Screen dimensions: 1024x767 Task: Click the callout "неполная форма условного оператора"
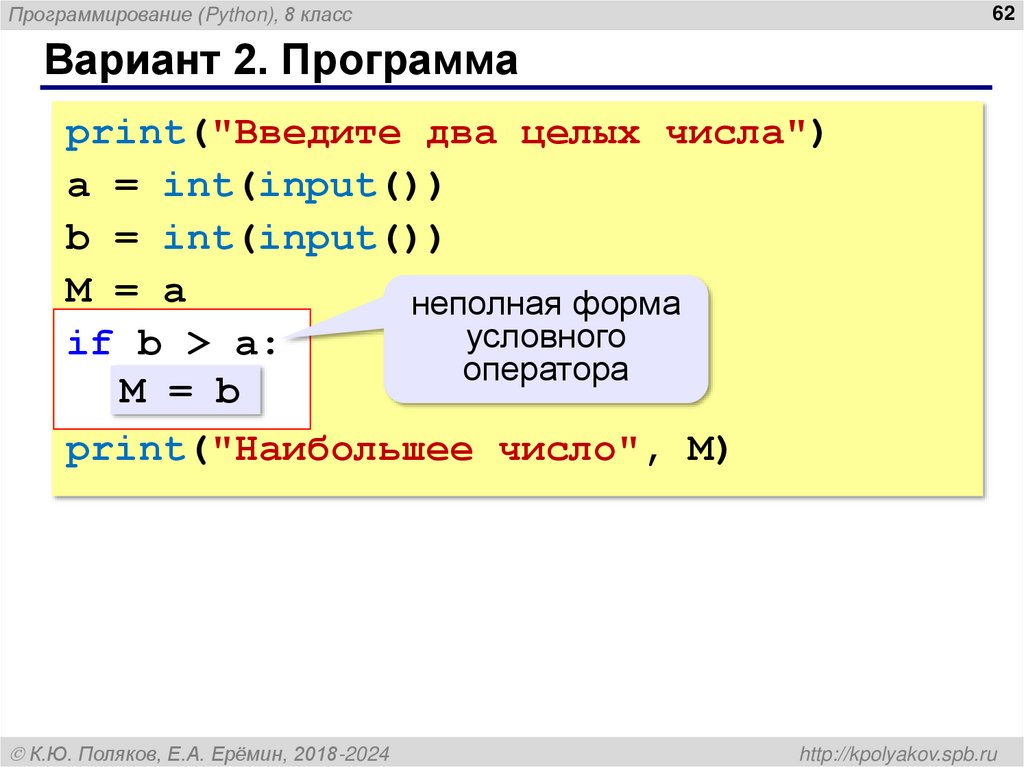[x=546, y=336]
